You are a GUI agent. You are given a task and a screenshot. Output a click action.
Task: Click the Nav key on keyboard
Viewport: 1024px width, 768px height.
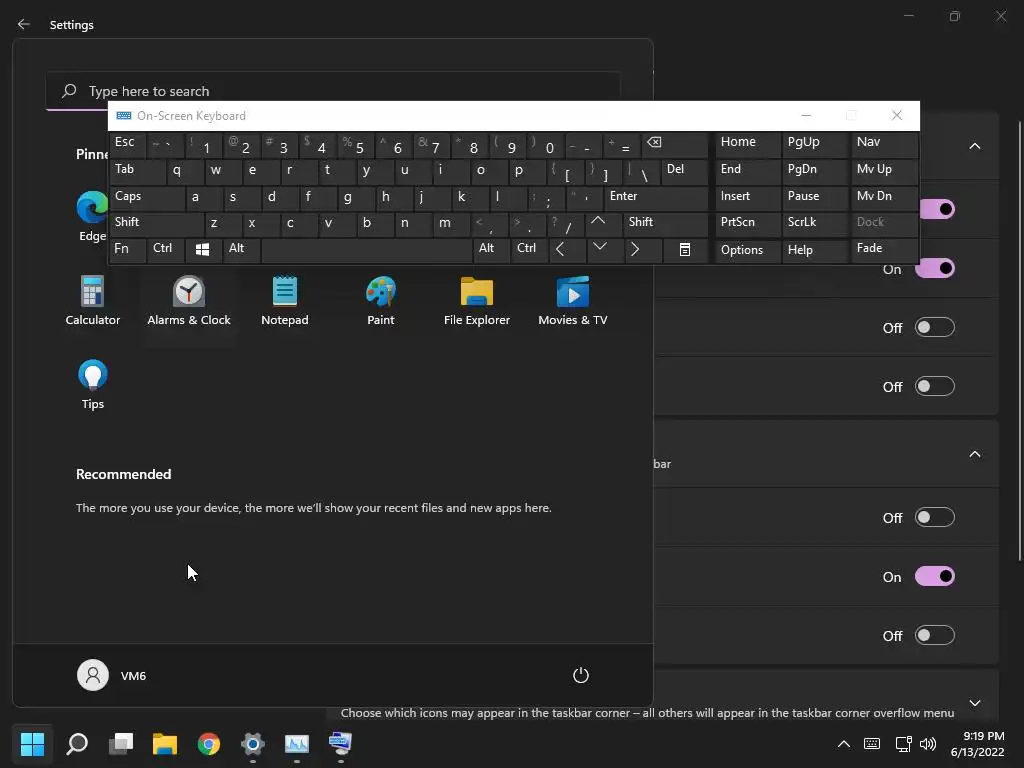[884, 144]
